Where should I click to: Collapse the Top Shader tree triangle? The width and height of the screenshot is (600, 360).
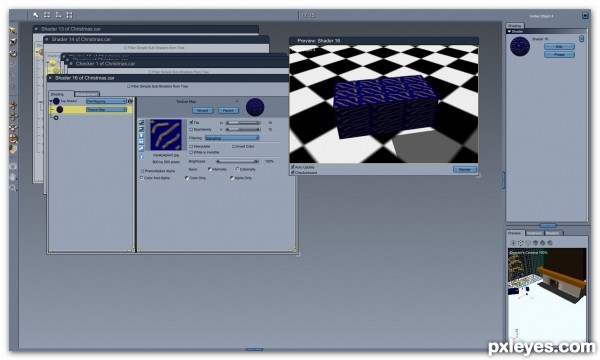click(51, 101)
